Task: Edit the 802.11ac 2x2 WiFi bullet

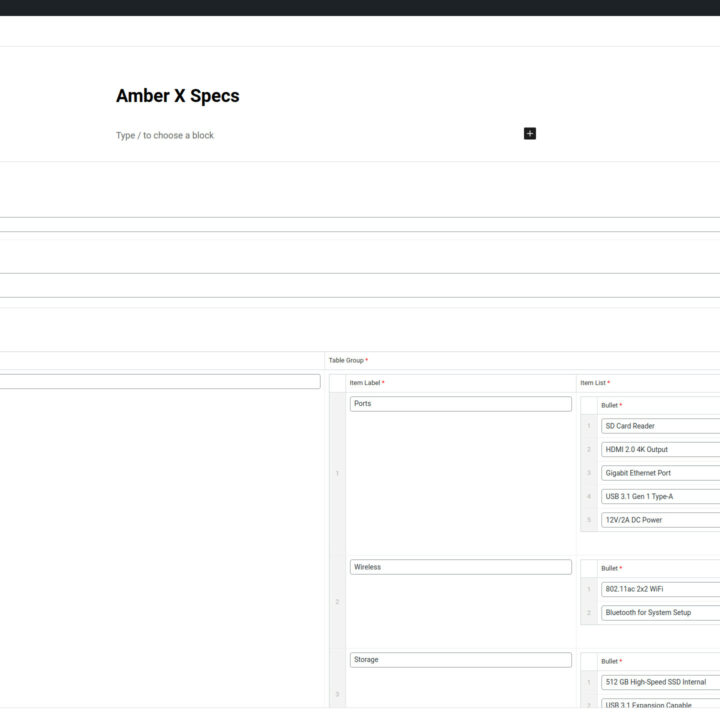Action: pyautogui.click(x=660, y=589)
